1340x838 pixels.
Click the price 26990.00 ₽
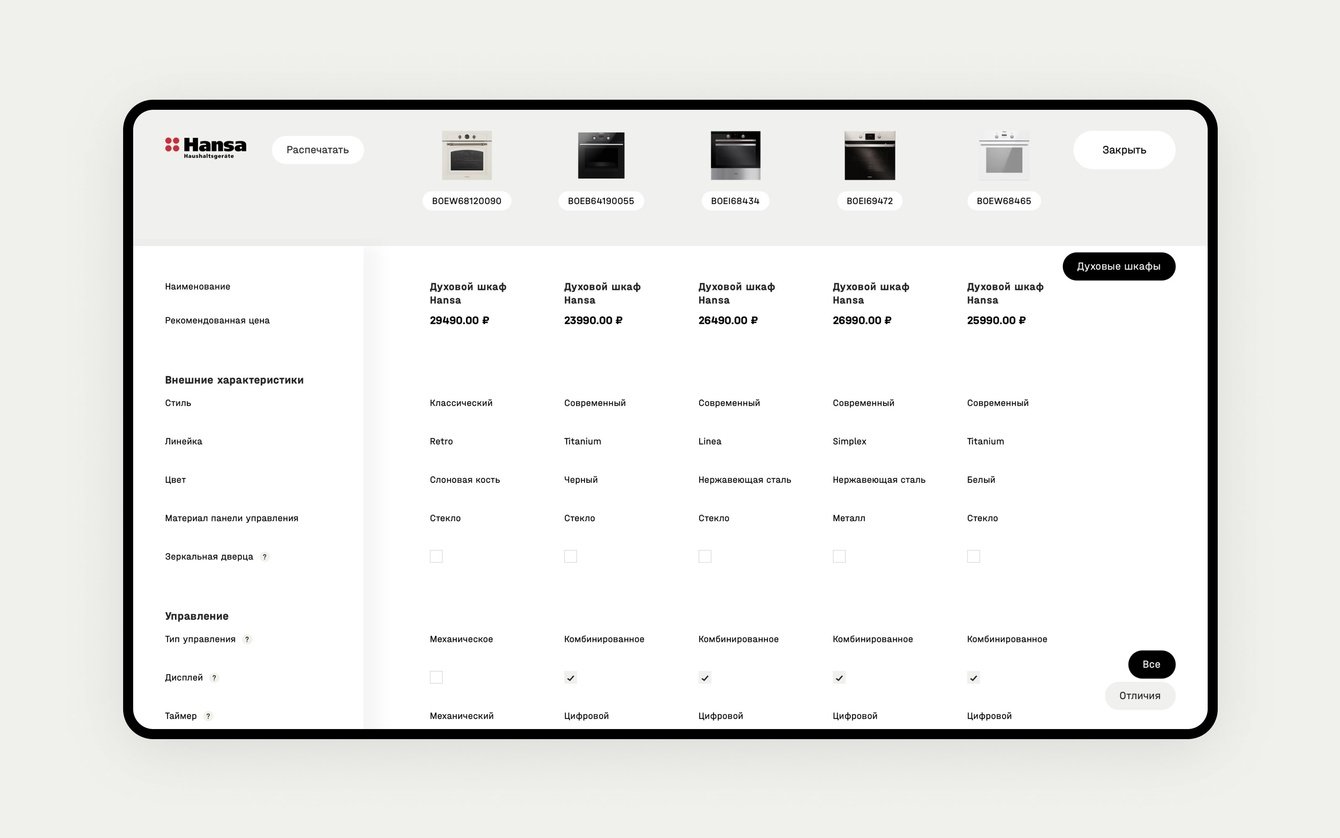pos(862,321)
